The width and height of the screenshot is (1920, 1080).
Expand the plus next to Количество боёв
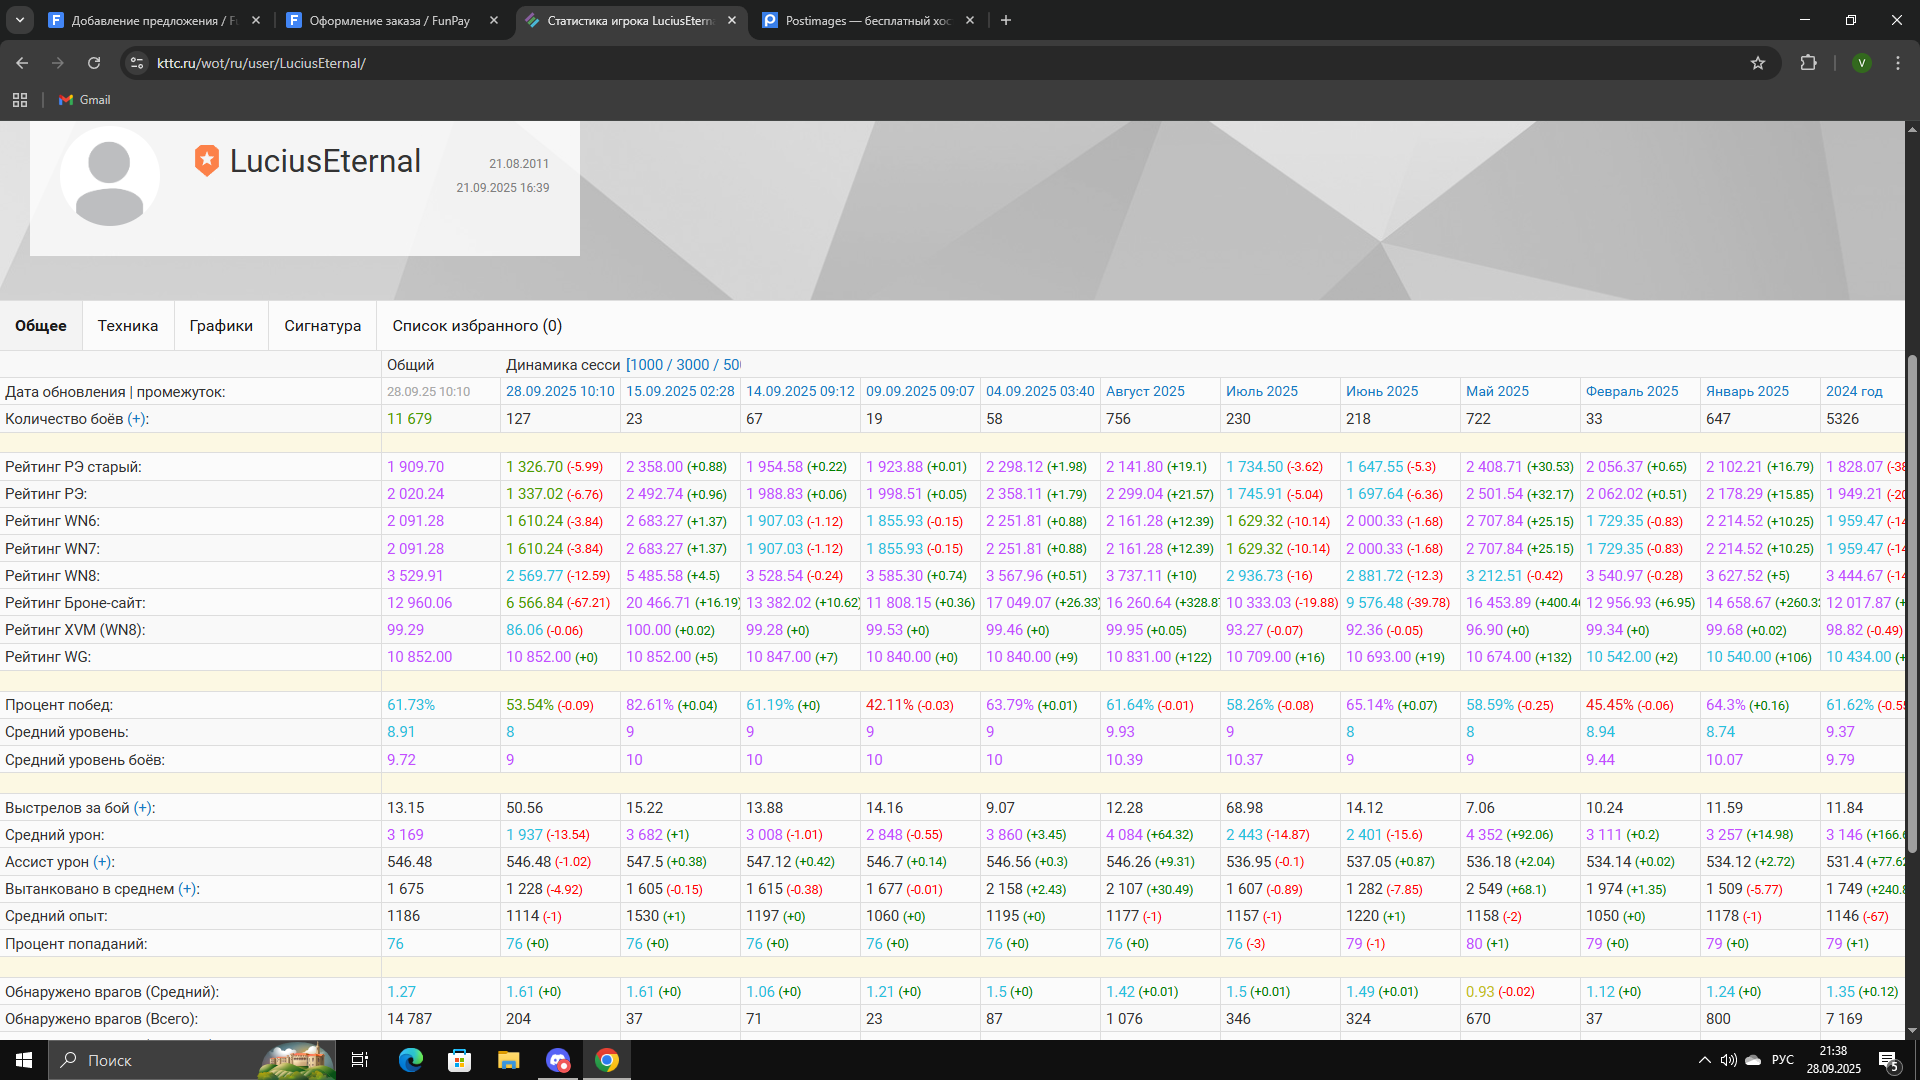137,419
